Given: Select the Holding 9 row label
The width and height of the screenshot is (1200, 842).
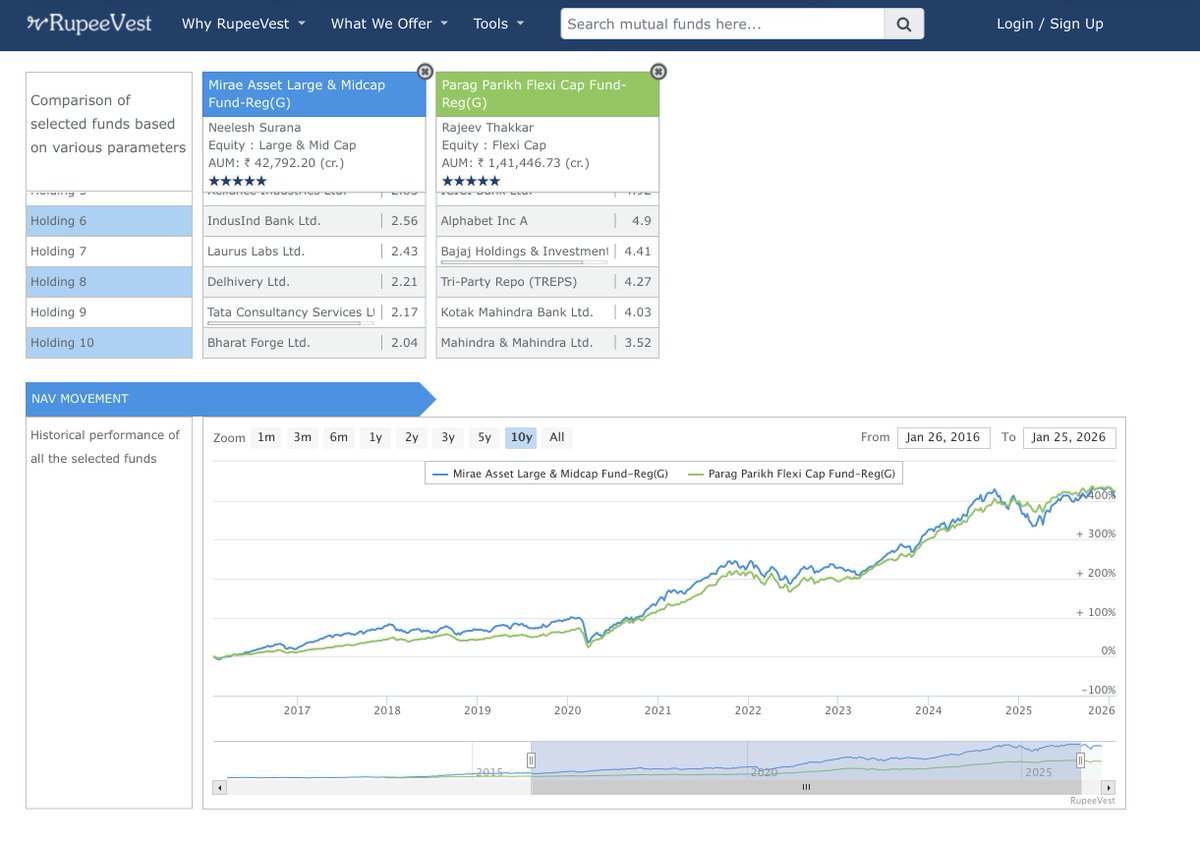Looking at the screenshot, I should [x=109, y=312].
